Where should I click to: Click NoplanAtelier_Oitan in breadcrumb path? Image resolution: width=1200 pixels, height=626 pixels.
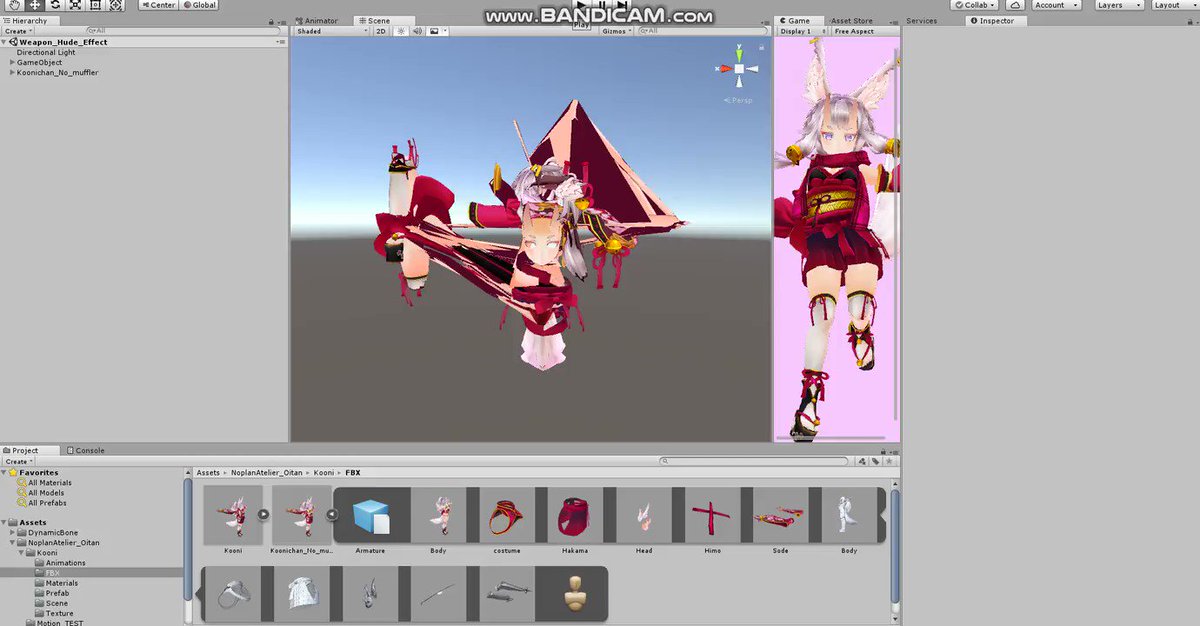(x=269, y=472)
